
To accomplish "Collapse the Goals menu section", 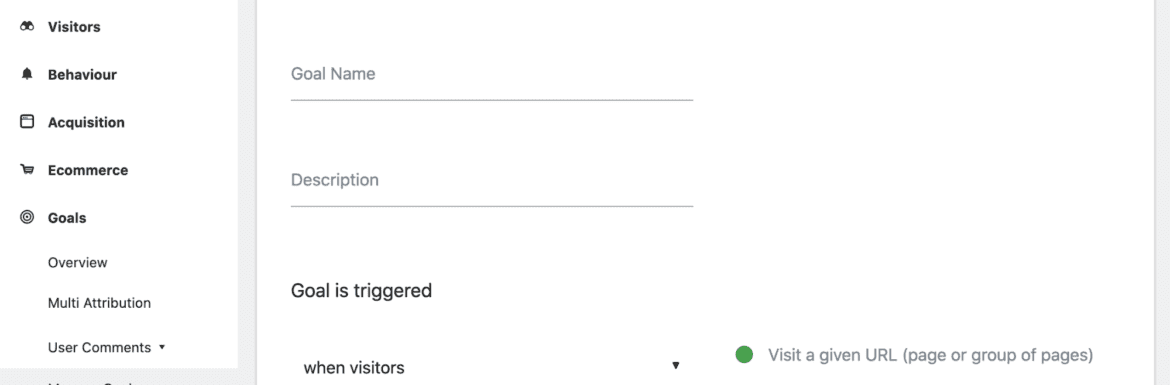I will pos(67,218).
